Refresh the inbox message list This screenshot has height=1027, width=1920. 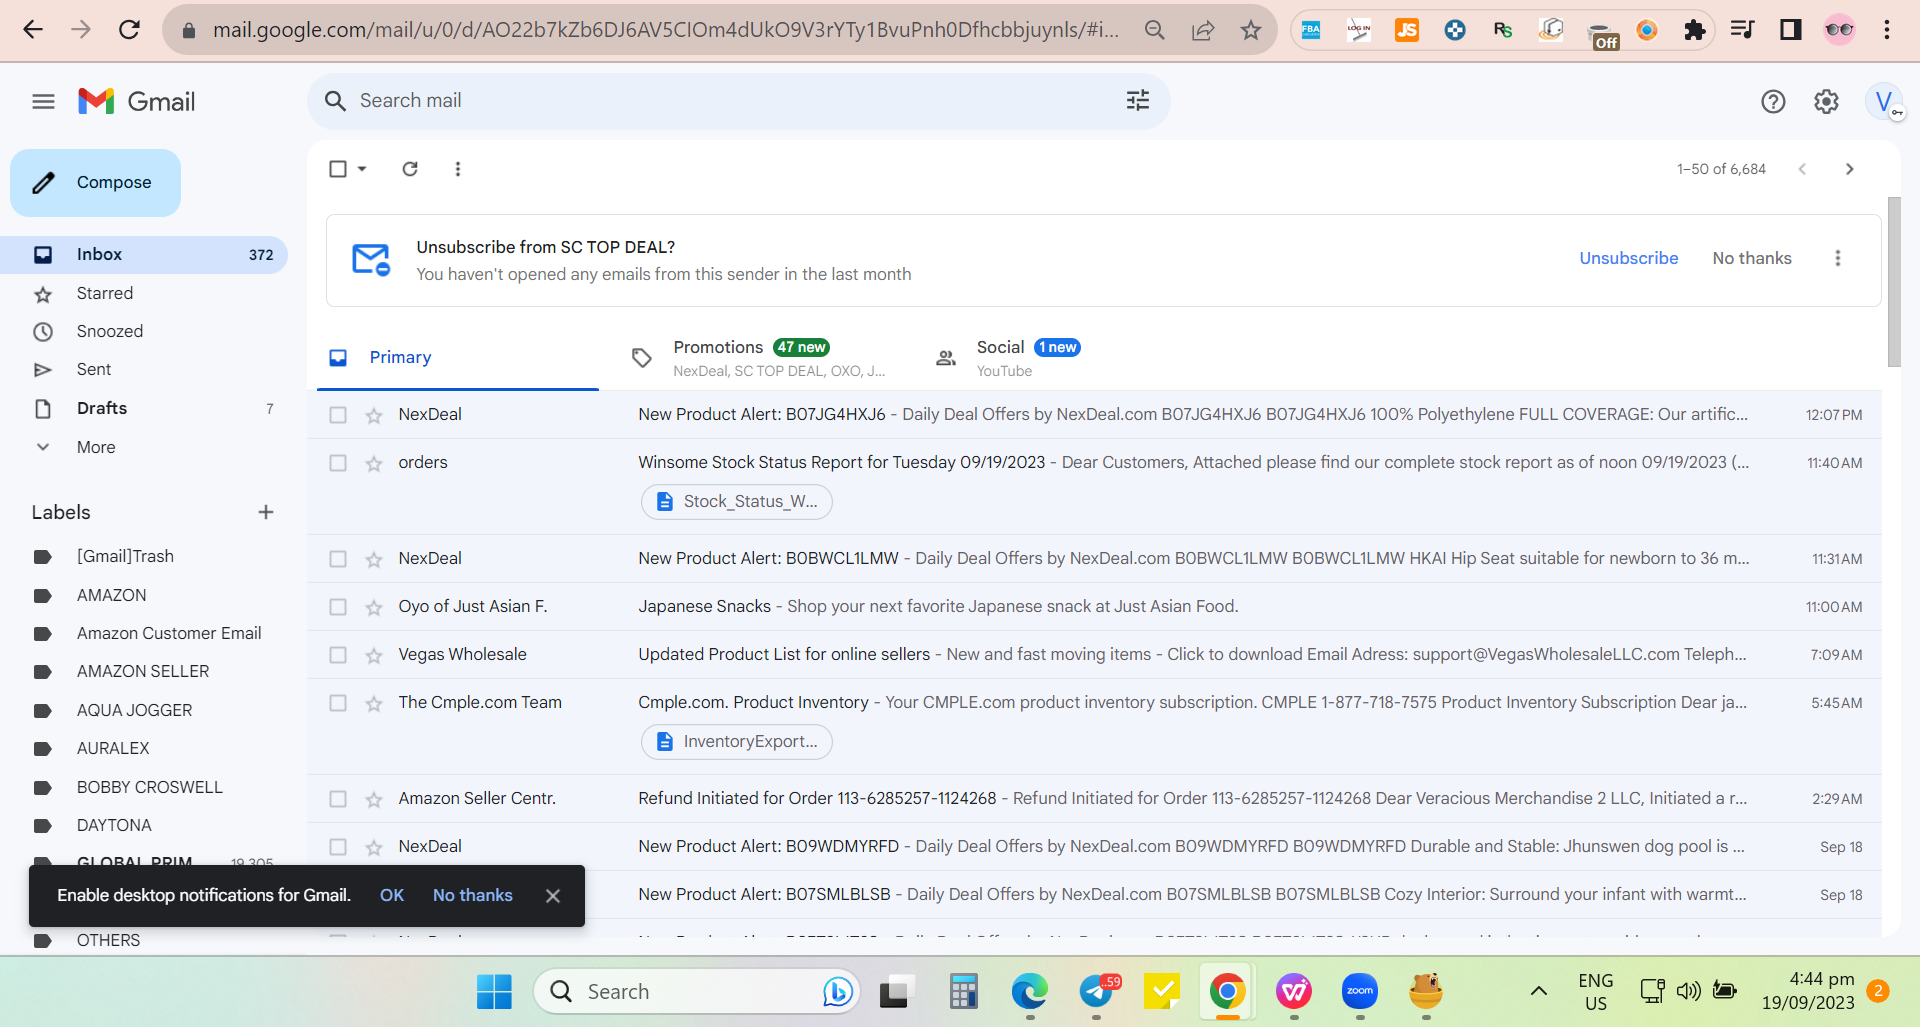click(410, 169)
